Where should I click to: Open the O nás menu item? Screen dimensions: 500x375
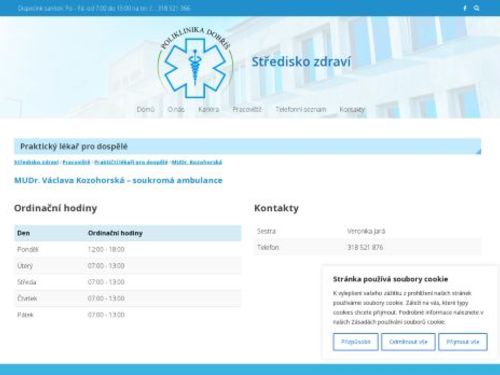pos(176,109)
